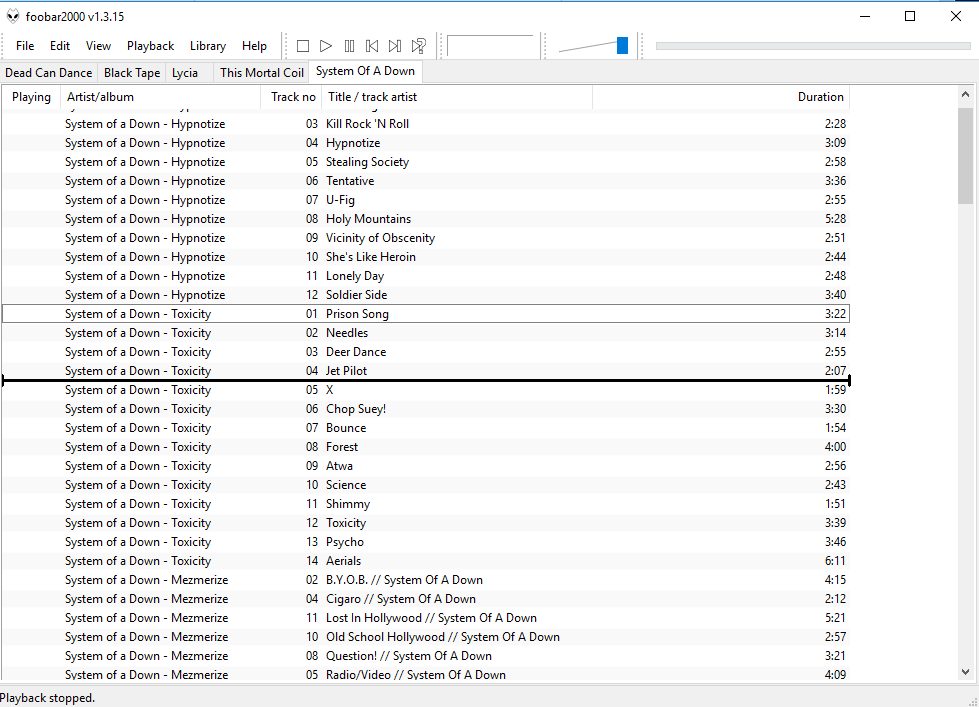Select the track Psycho

[x=426, y=541]
